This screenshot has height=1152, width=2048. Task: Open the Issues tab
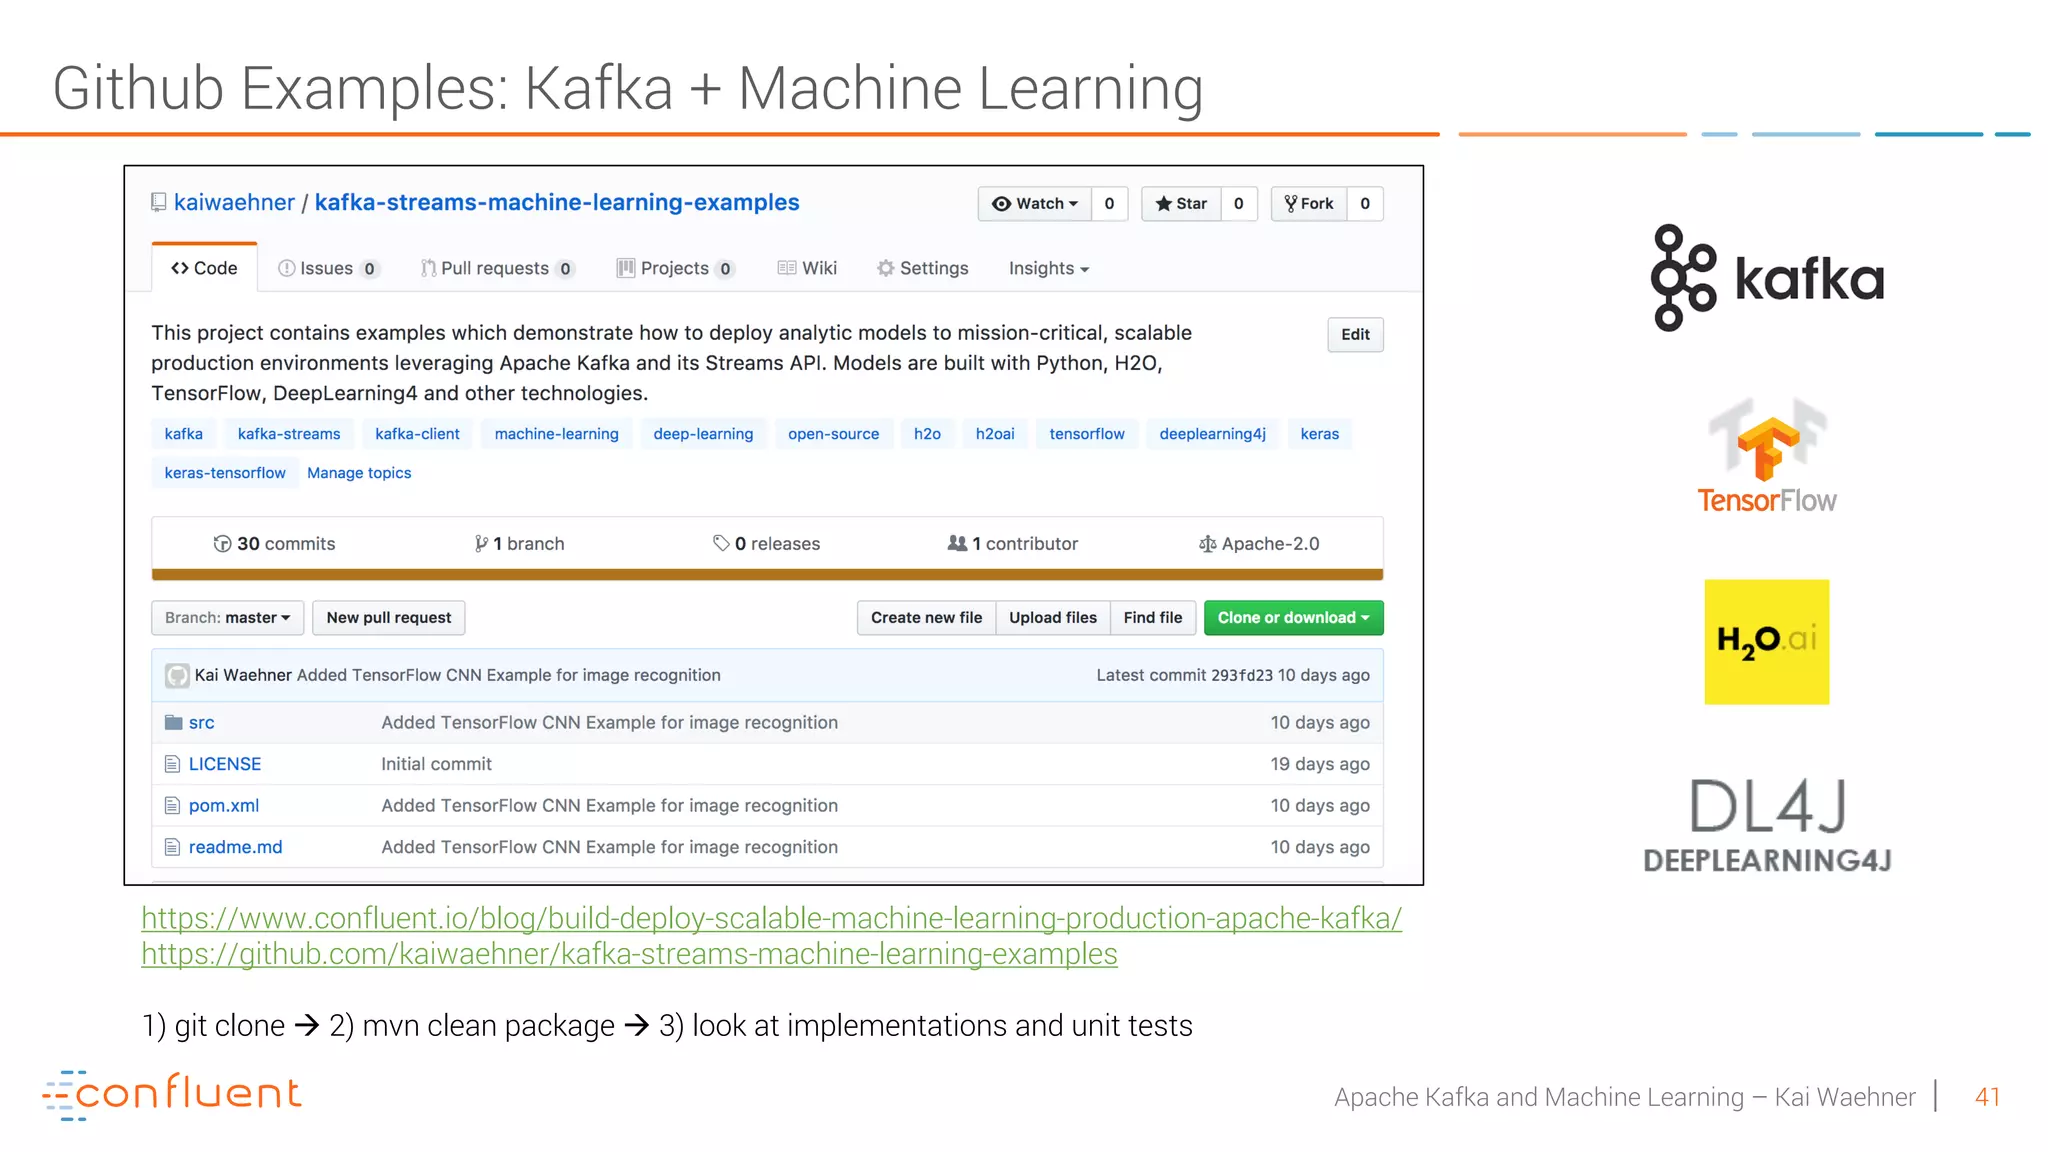click(328, 268)
